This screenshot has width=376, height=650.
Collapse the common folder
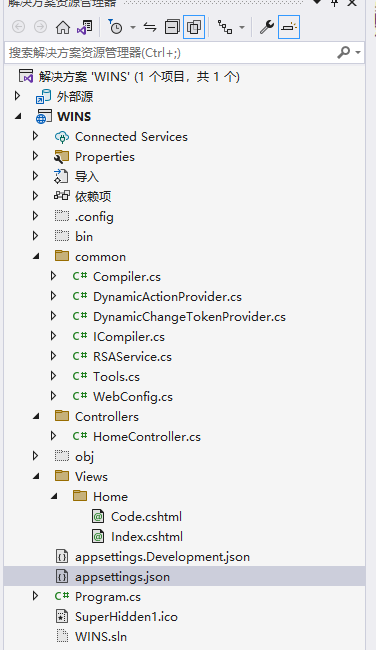[x=36, y=257]
